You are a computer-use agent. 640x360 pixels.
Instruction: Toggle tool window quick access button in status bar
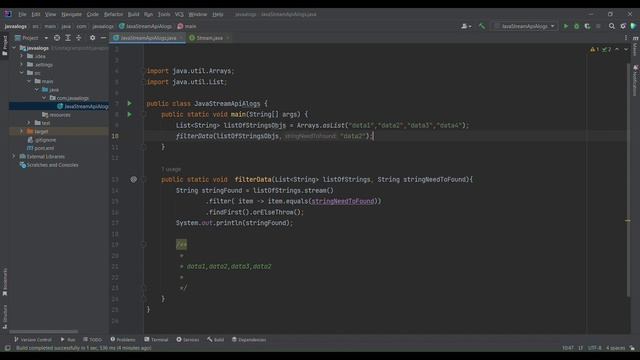(x=7, y=348)
